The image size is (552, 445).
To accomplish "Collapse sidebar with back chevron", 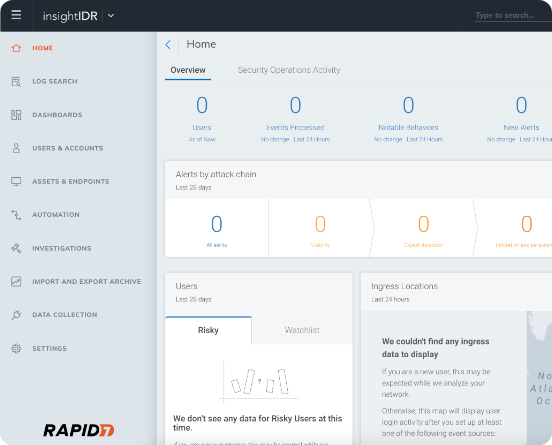I will [168, 45].
